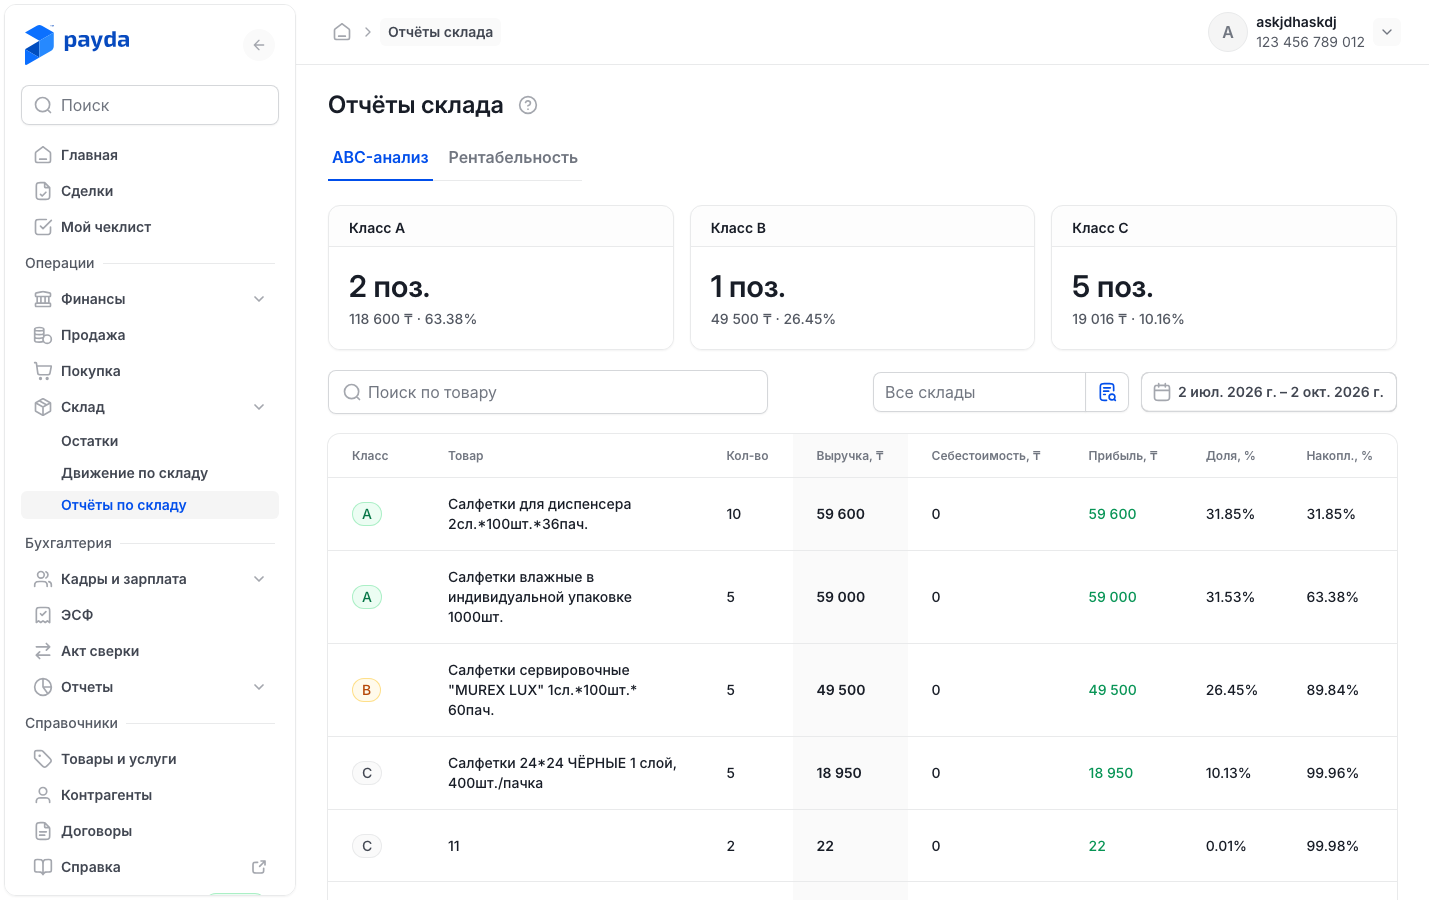Open the date range picker button
This screenshot has height=900, width=1440.
1269,392
